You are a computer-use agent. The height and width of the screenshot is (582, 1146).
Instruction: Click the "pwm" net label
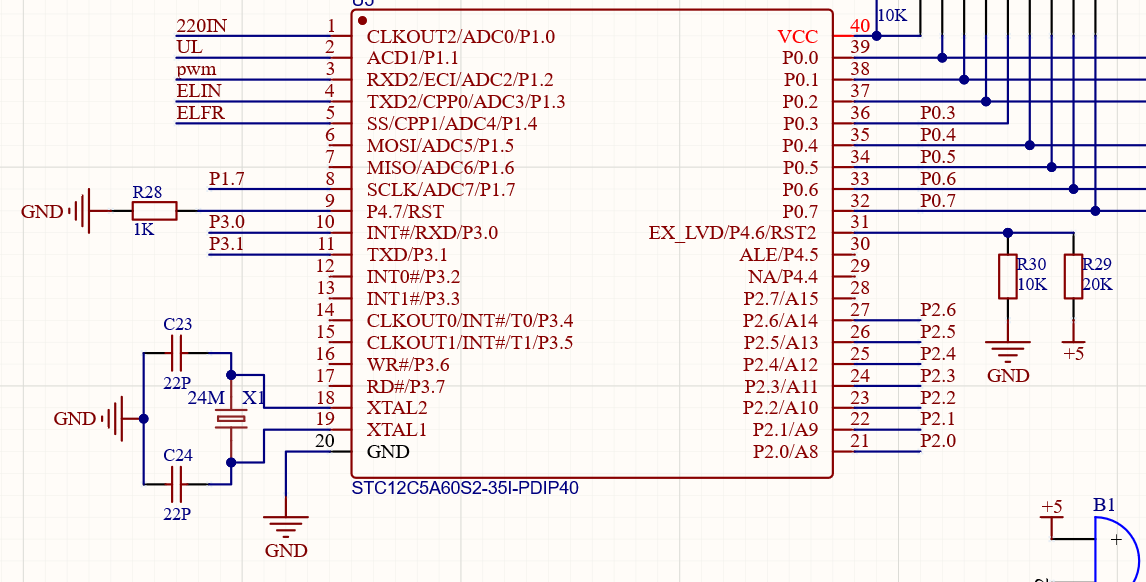click(196, 70)
